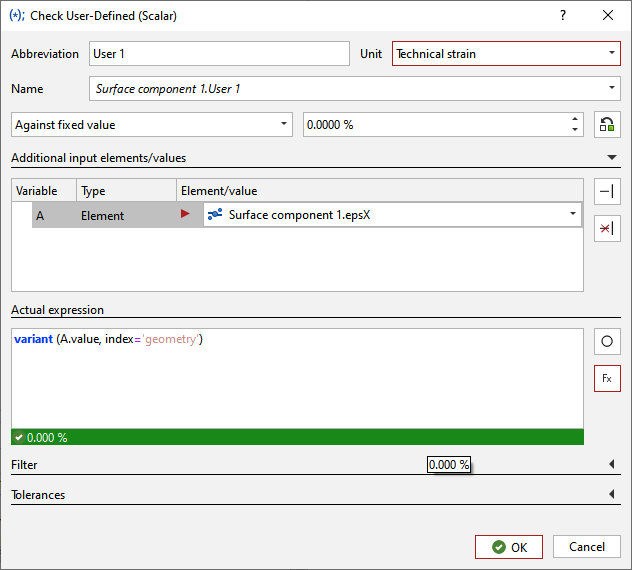This screenshot has height=570, width=632.
Task: Increase the fixed value with up arrow
Action: (574, 119)
